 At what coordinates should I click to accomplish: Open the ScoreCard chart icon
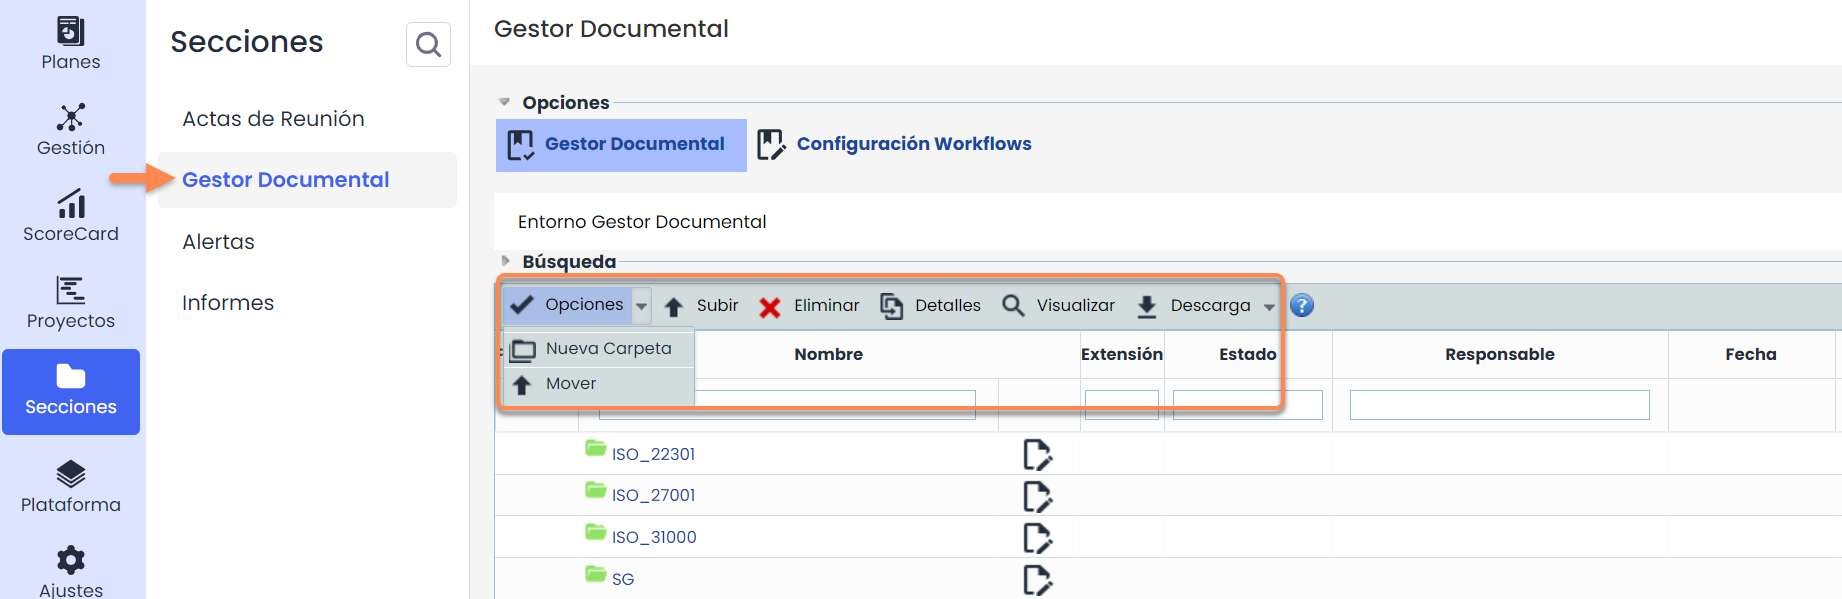pos(70,204)
